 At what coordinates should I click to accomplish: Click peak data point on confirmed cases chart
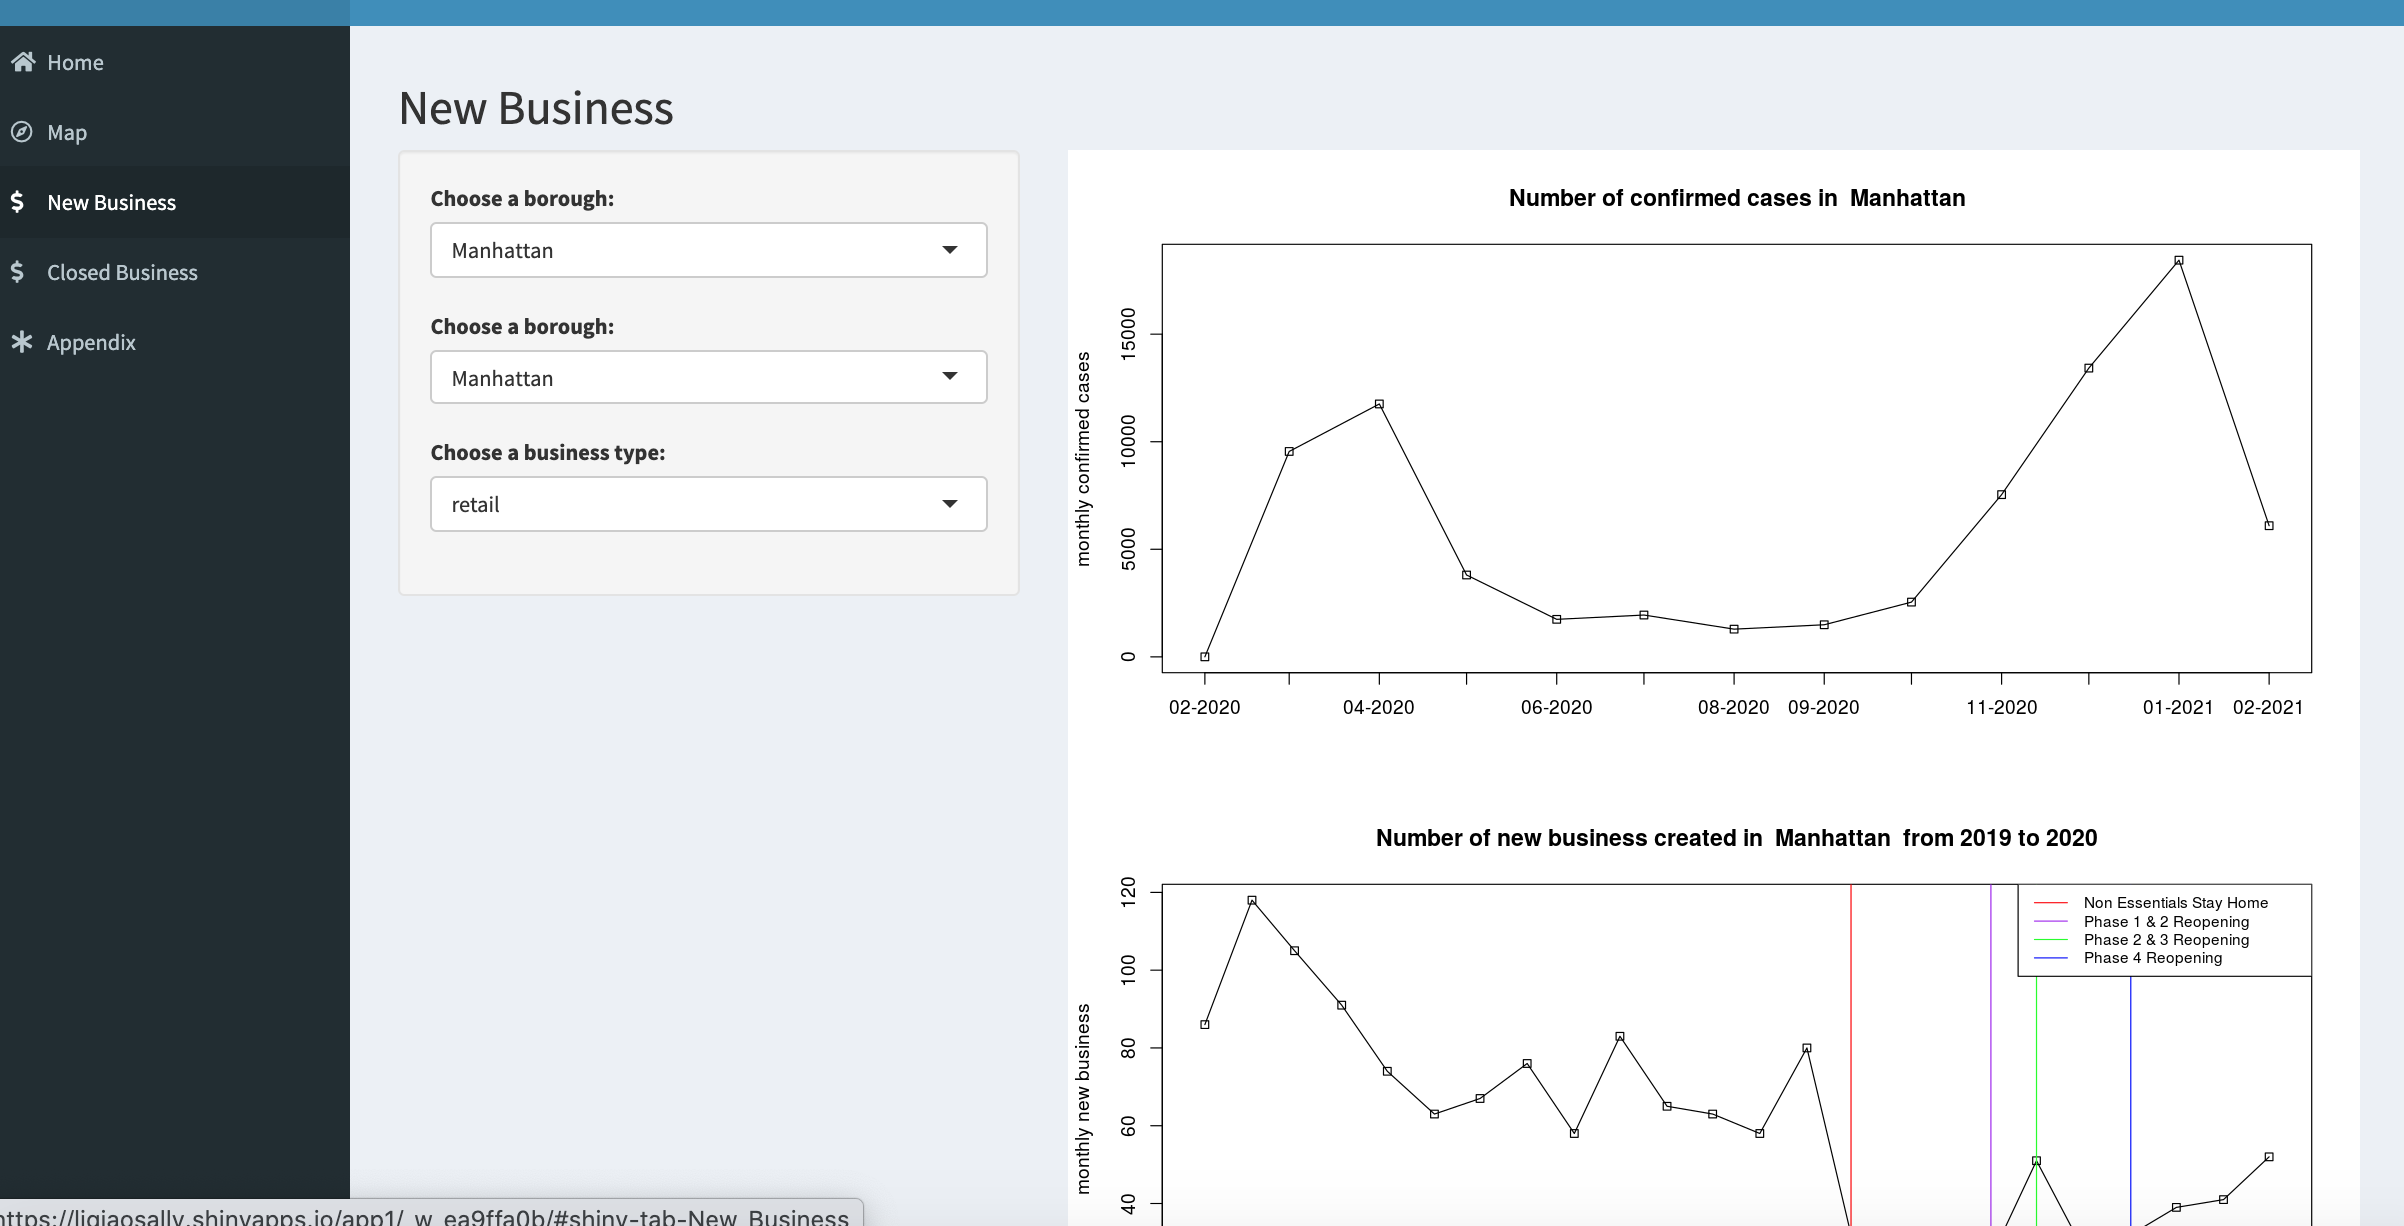(x=2179, y=260)
